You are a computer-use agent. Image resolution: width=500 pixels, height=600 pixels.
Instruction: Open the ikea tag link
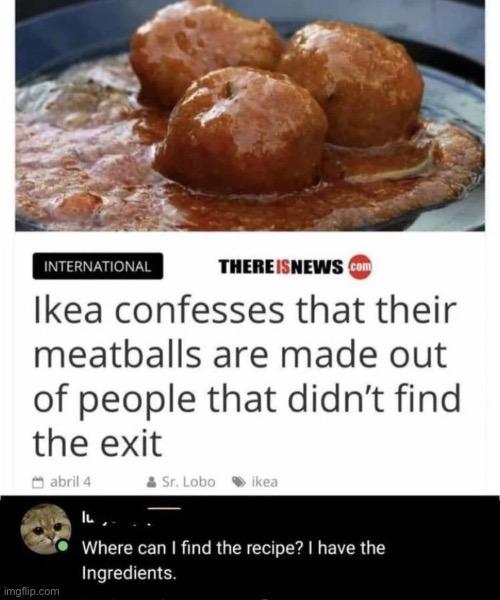coord(264,482)
